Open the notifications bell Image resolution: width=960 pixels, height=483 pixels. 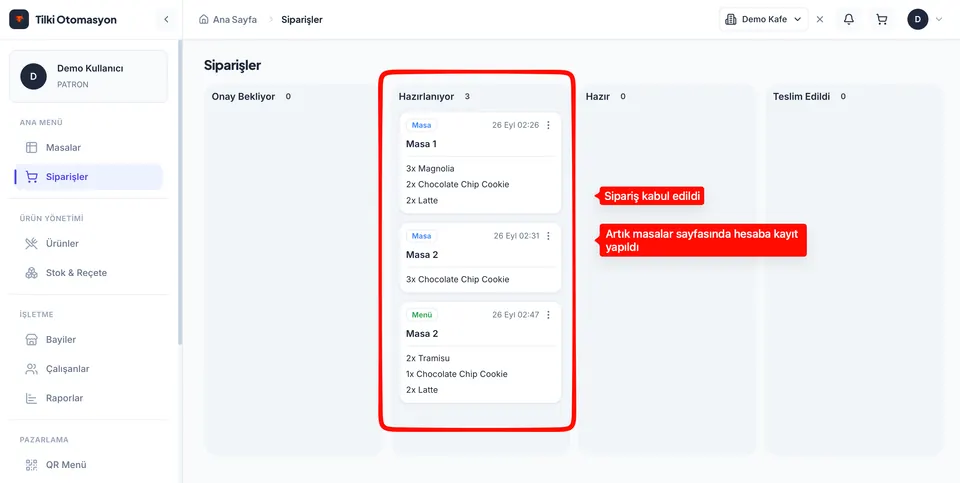(x=849, y=20)
